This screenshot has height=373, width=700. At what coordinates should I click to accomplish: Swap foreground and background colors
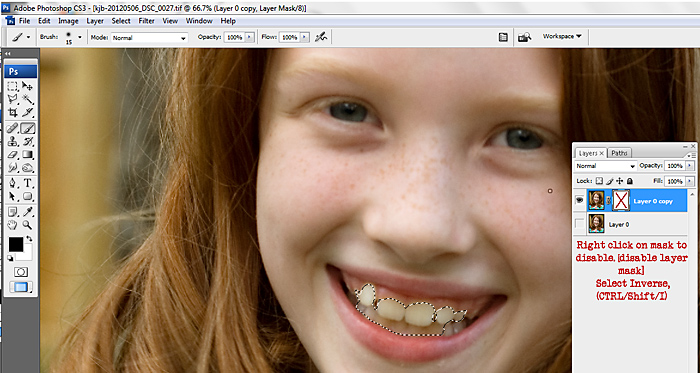(29, 239)
